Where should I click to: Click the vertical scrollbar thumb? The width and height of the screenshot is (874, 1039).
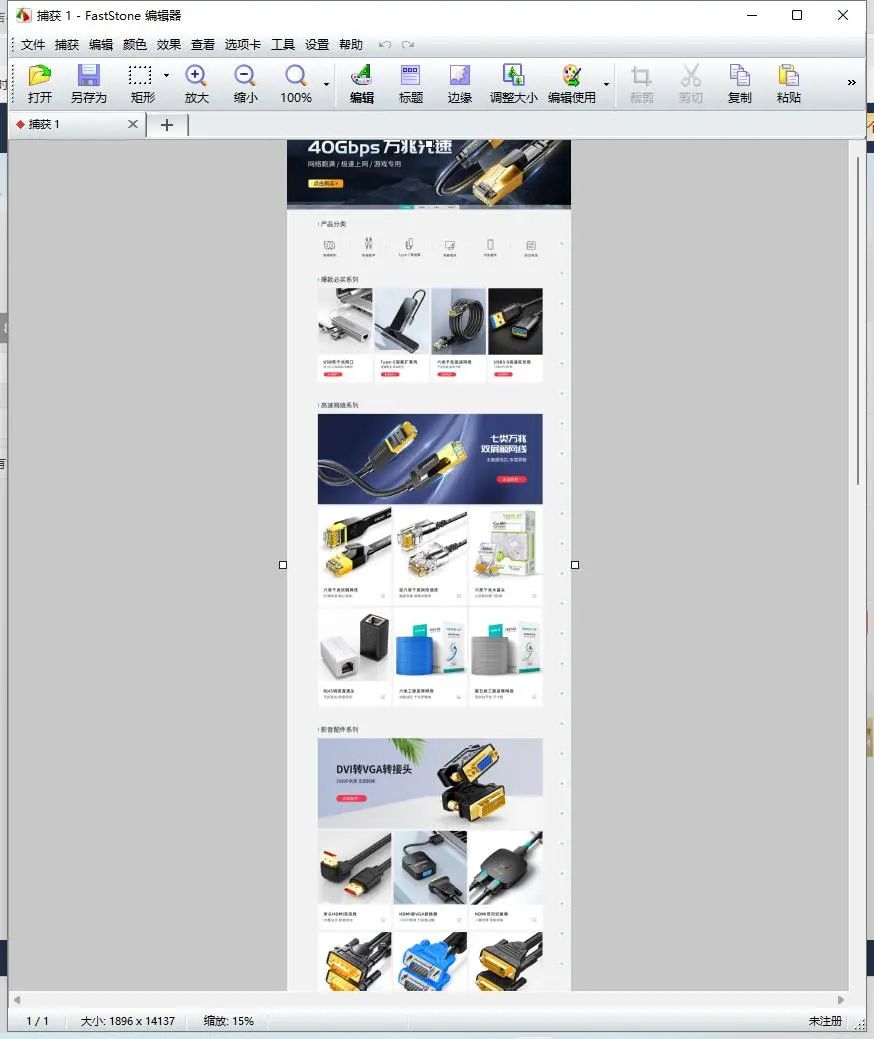(x=857, y=321)
